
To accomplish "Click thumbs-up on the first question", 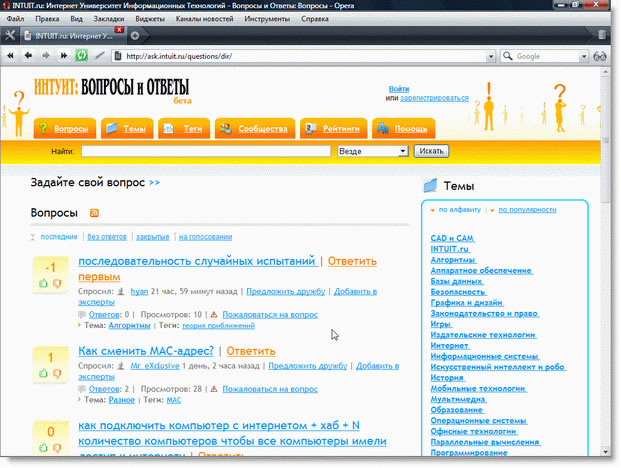I will [44, 284].
